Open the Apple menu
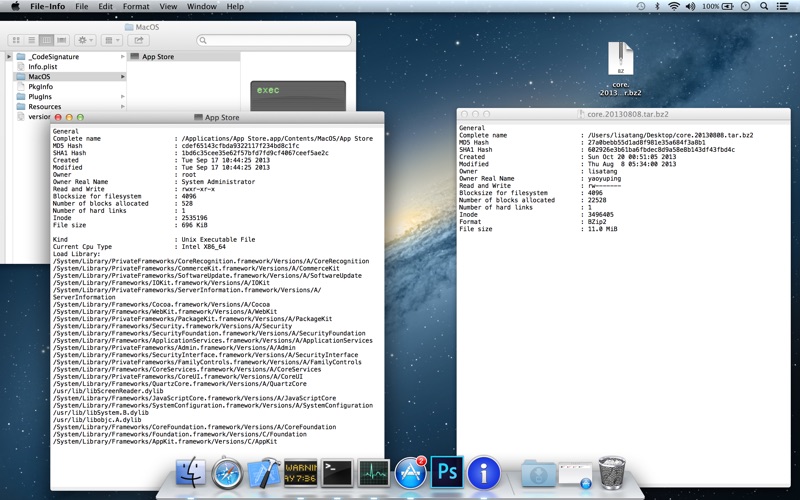This screenshot has width=800, height=500. pos(15,6)
